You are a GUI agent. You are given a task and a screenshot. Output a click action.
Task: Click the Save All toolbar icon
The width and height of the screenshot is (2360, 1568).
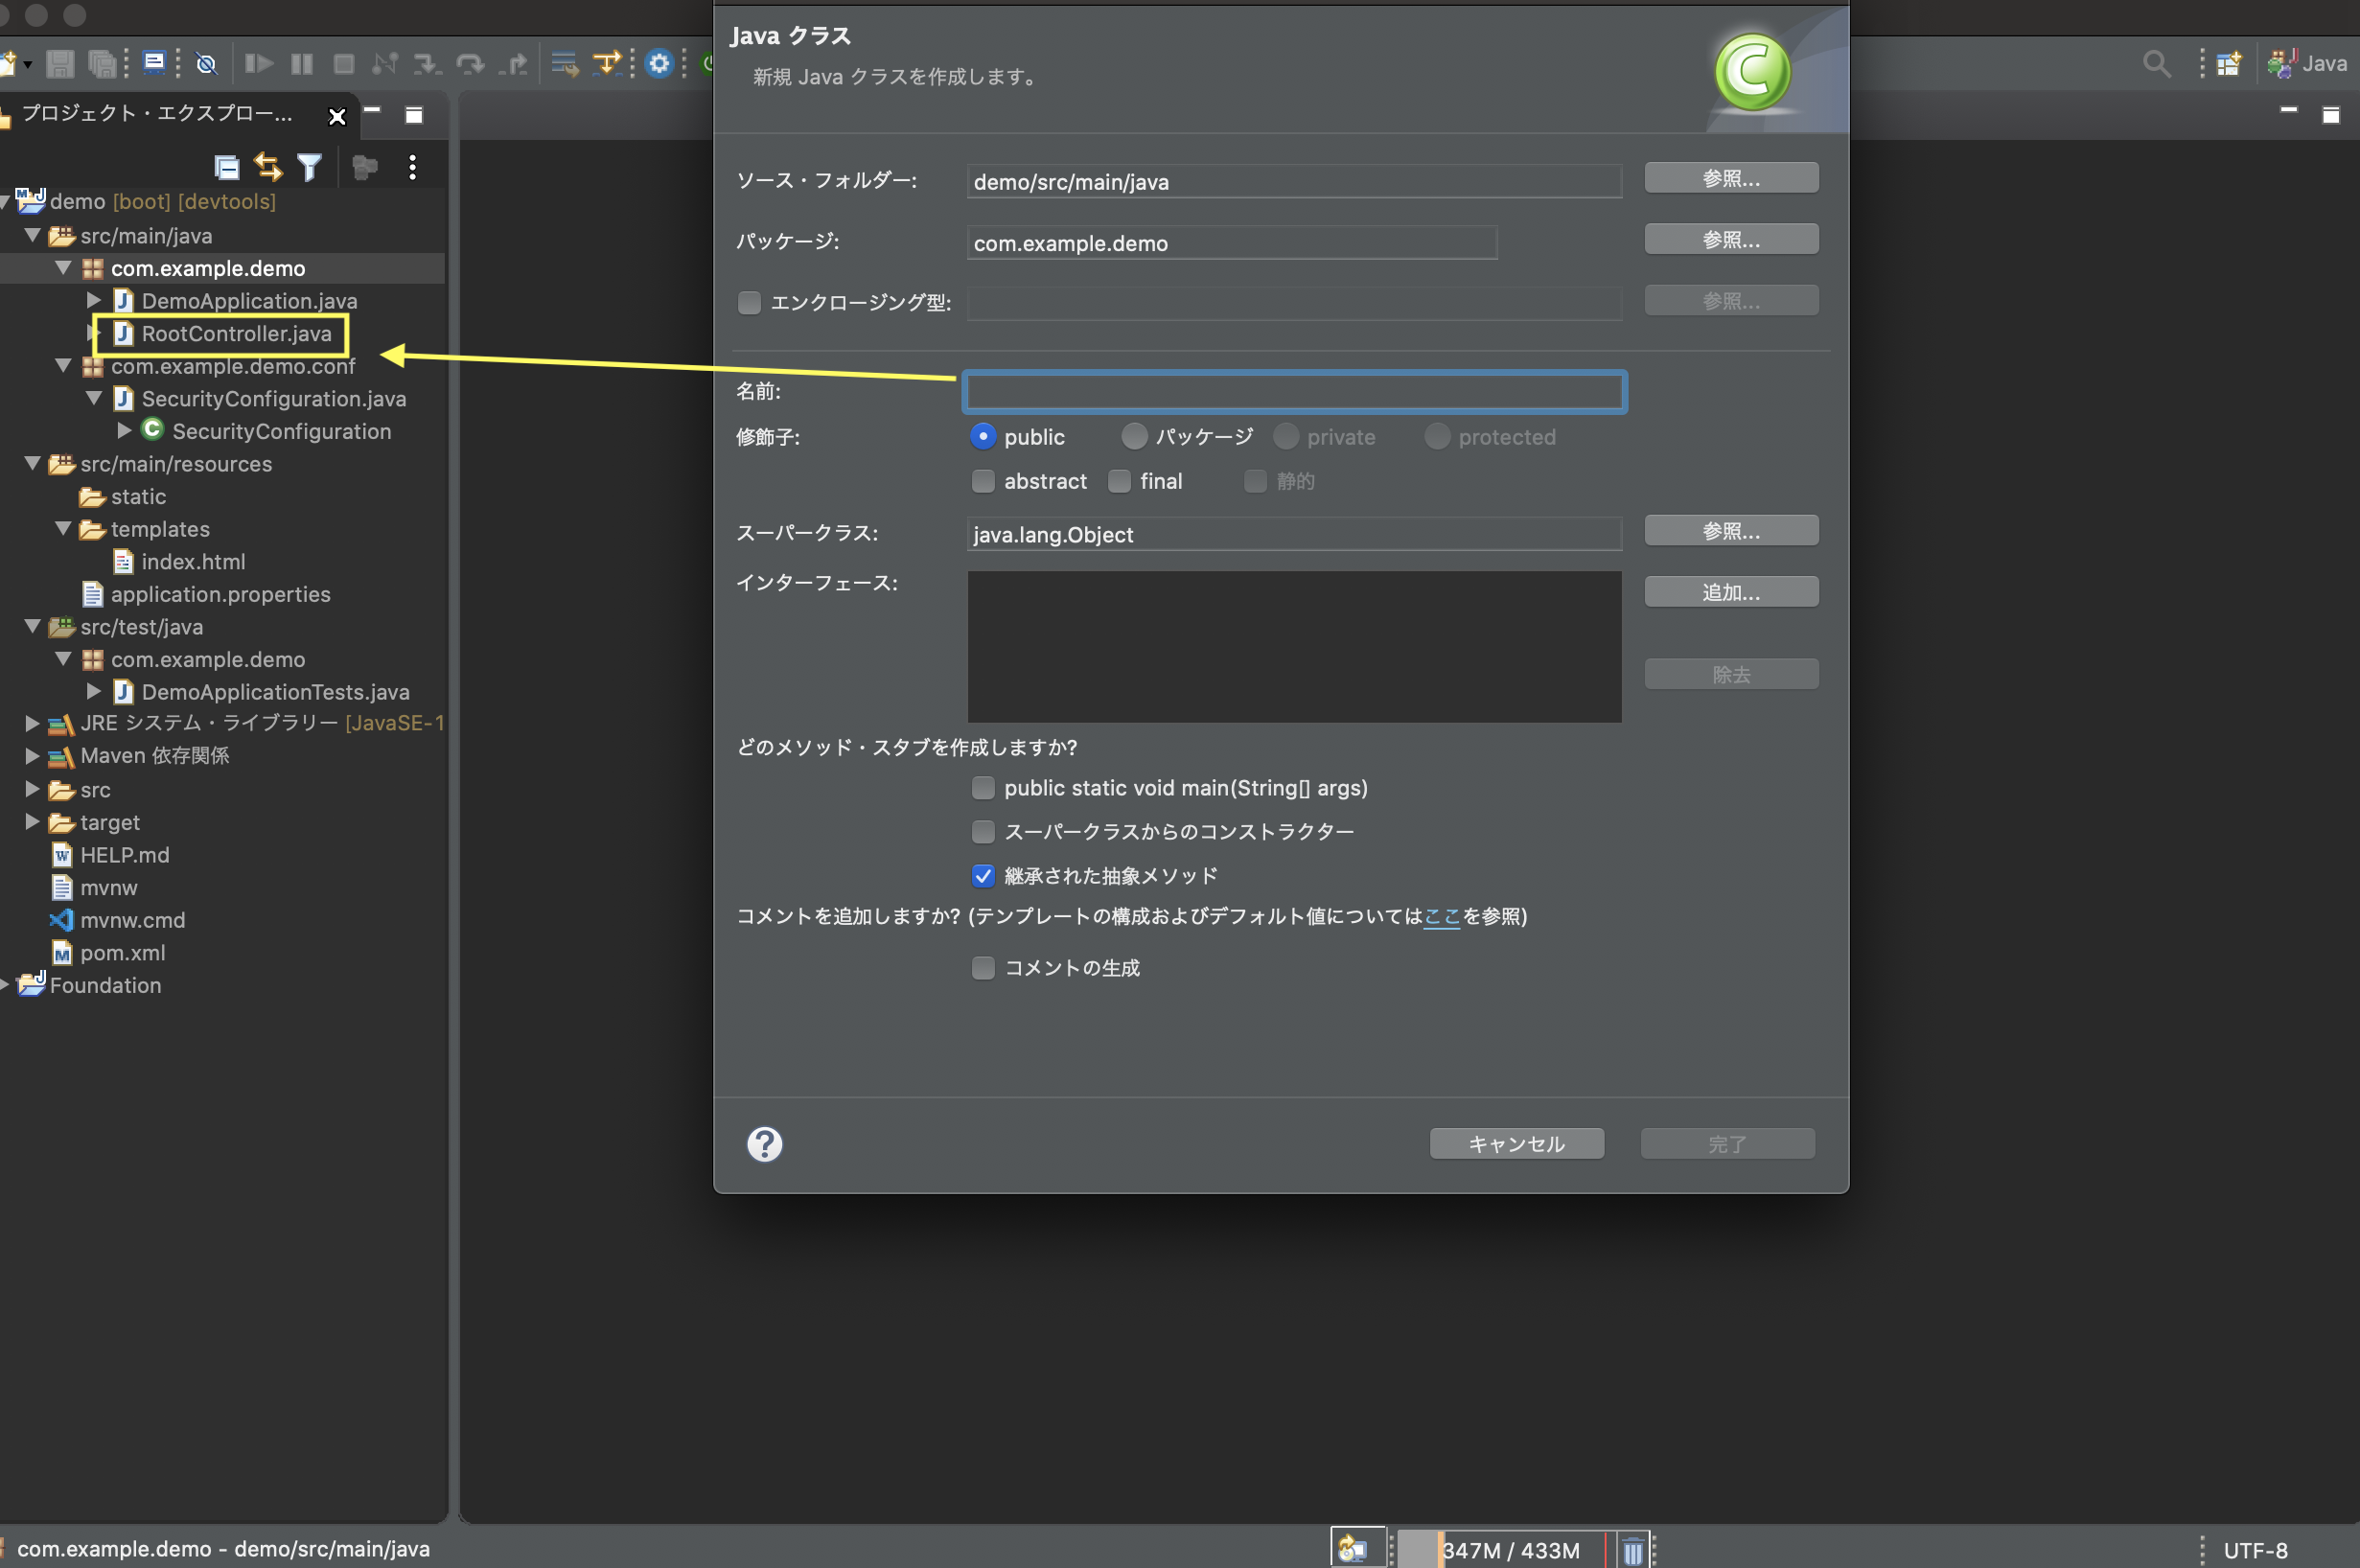coord(102,64)
